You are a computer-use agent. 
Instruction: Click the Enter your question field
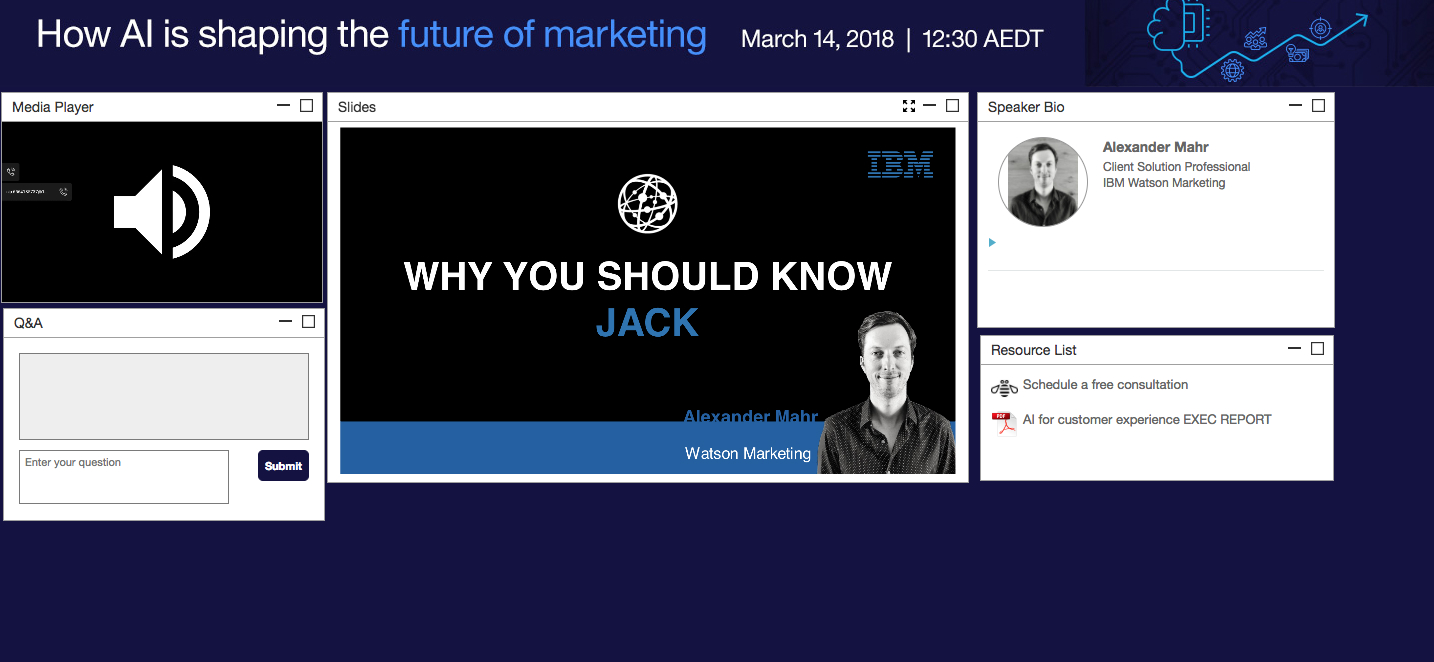coord(124,476)
